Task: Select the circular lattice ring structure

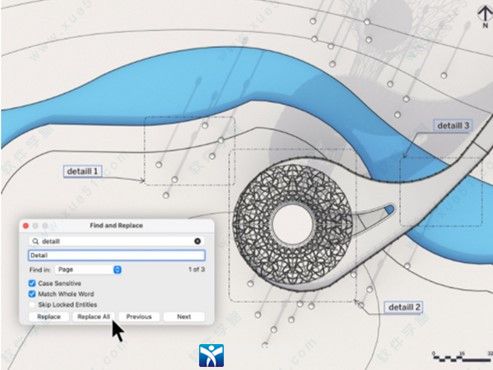Action: [292, 224]
